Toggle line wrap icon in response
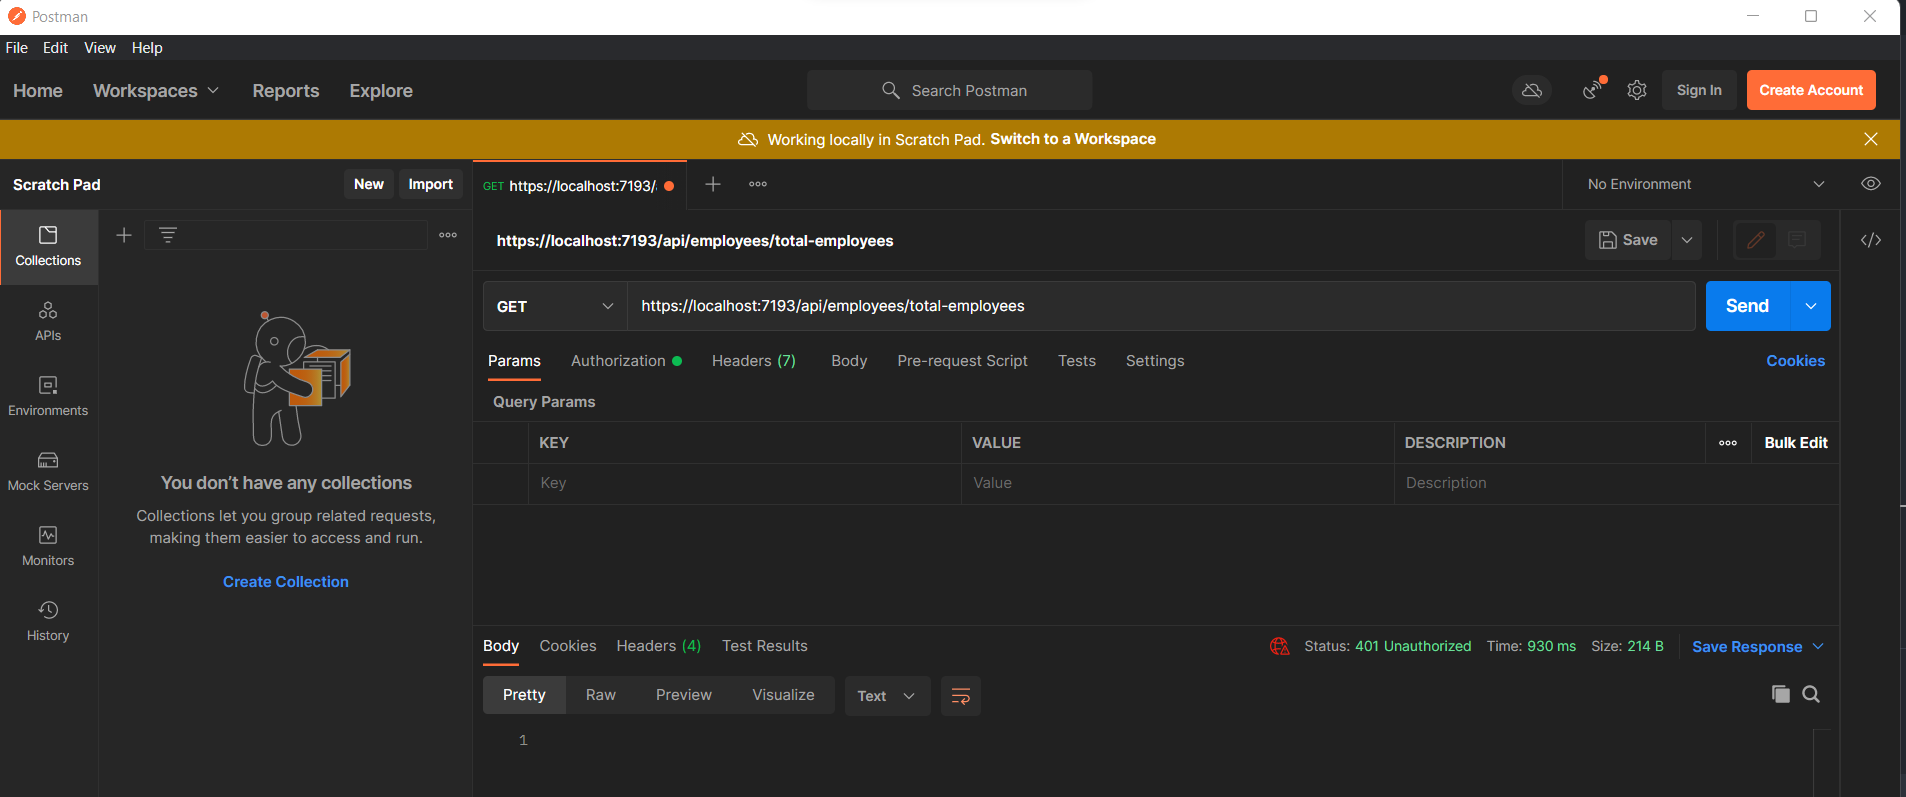This screenshot has width=1906, height=797. 961,696
